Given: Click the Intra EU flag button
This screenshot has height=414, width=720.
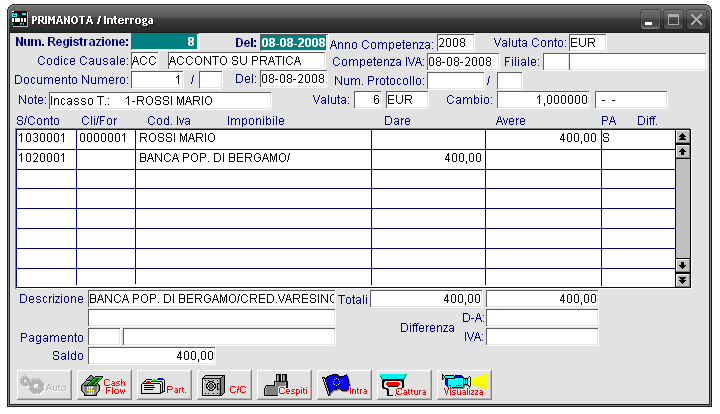Looking at the screenshot, I should [x=345, y=385].
